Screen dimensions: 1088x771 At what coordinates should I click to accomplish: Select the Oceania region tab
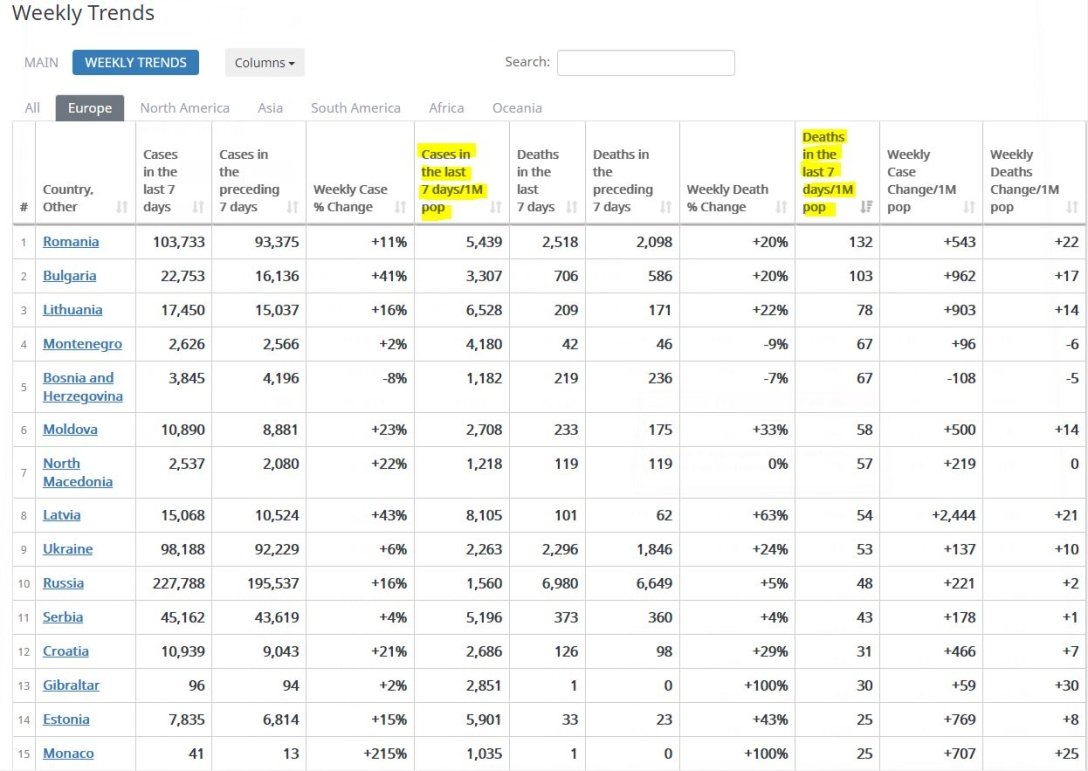(517, 108)
